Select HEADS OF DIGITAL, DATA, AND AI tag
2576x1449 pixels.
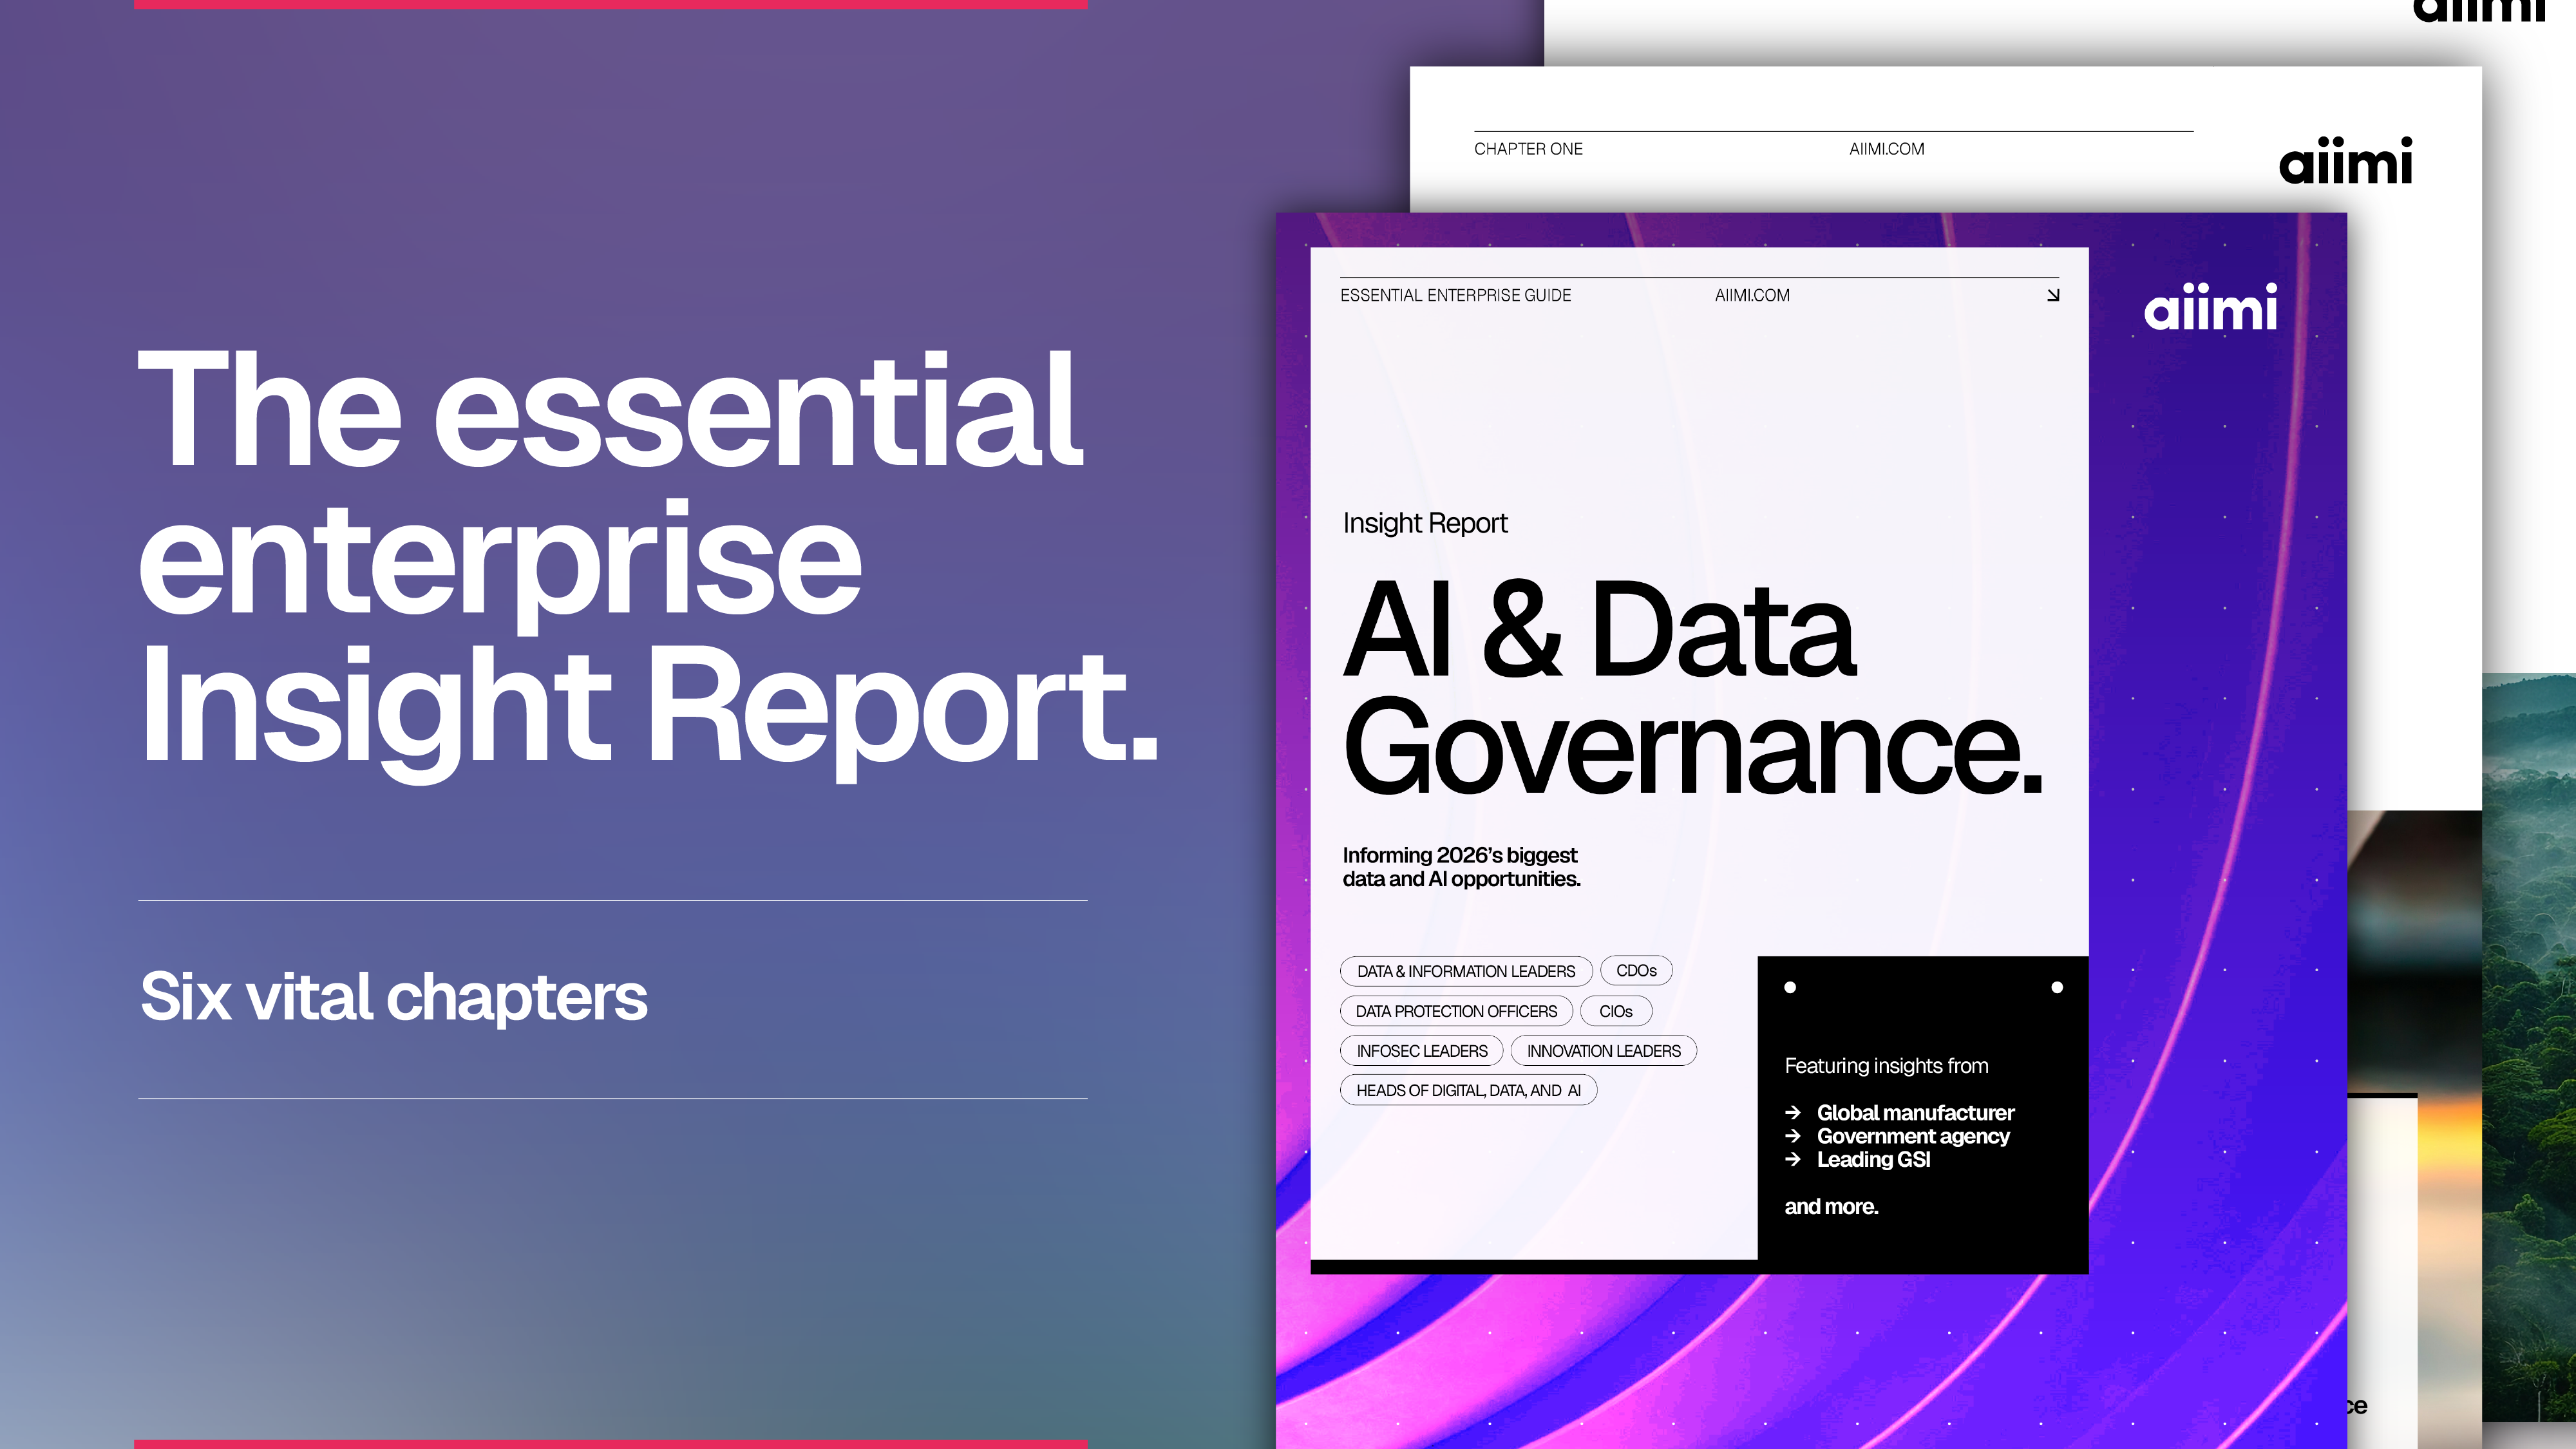1468,1090
